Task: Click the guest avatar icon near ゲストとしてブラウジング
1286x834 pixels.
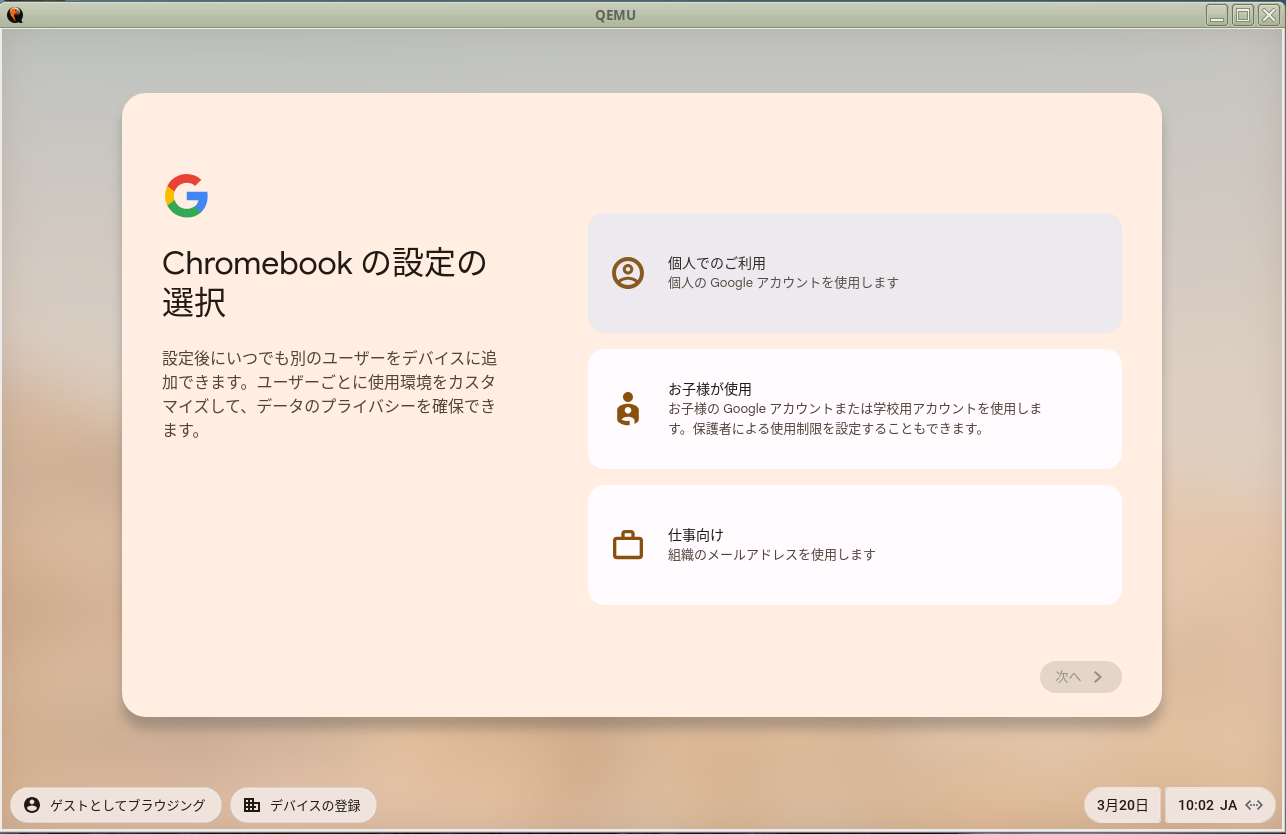Action: (x=31, y=805)
